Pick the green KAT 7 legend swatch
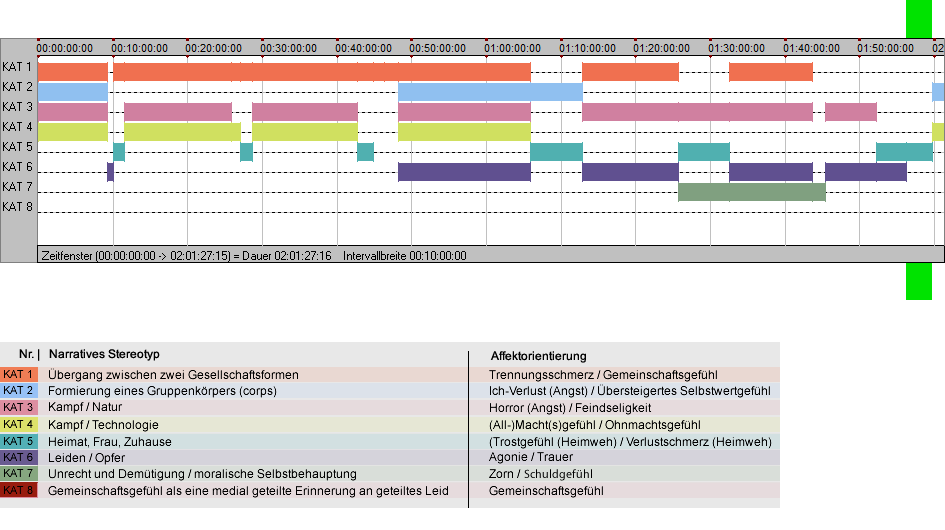The image size is (945, 530). coord(19,473)
